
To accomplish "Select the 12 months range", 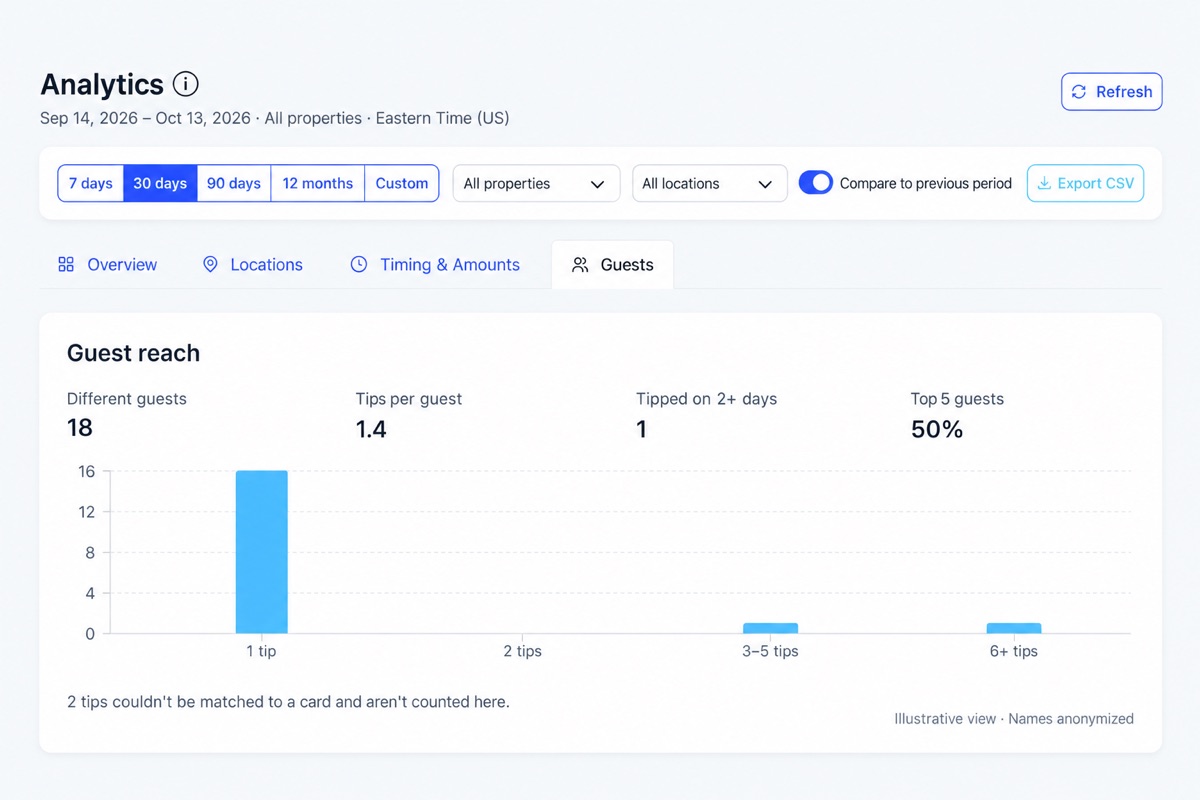I will click(x=318, y=184).
